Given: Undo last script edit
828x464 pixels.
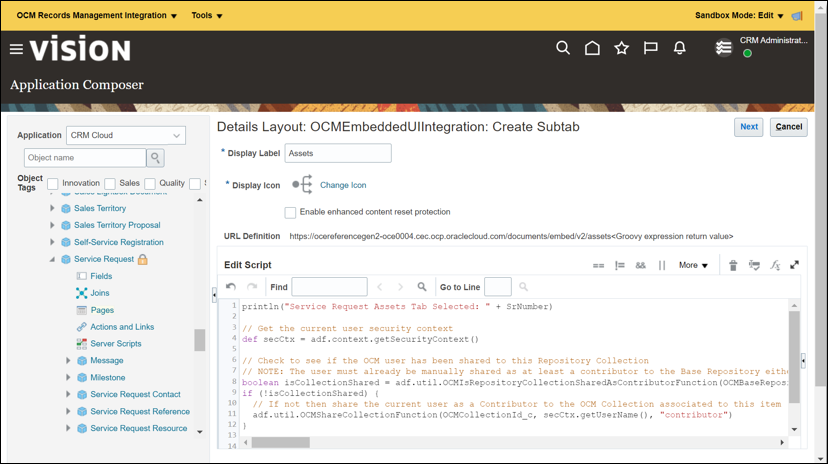Looking at the screenshot, I should 231,287.
